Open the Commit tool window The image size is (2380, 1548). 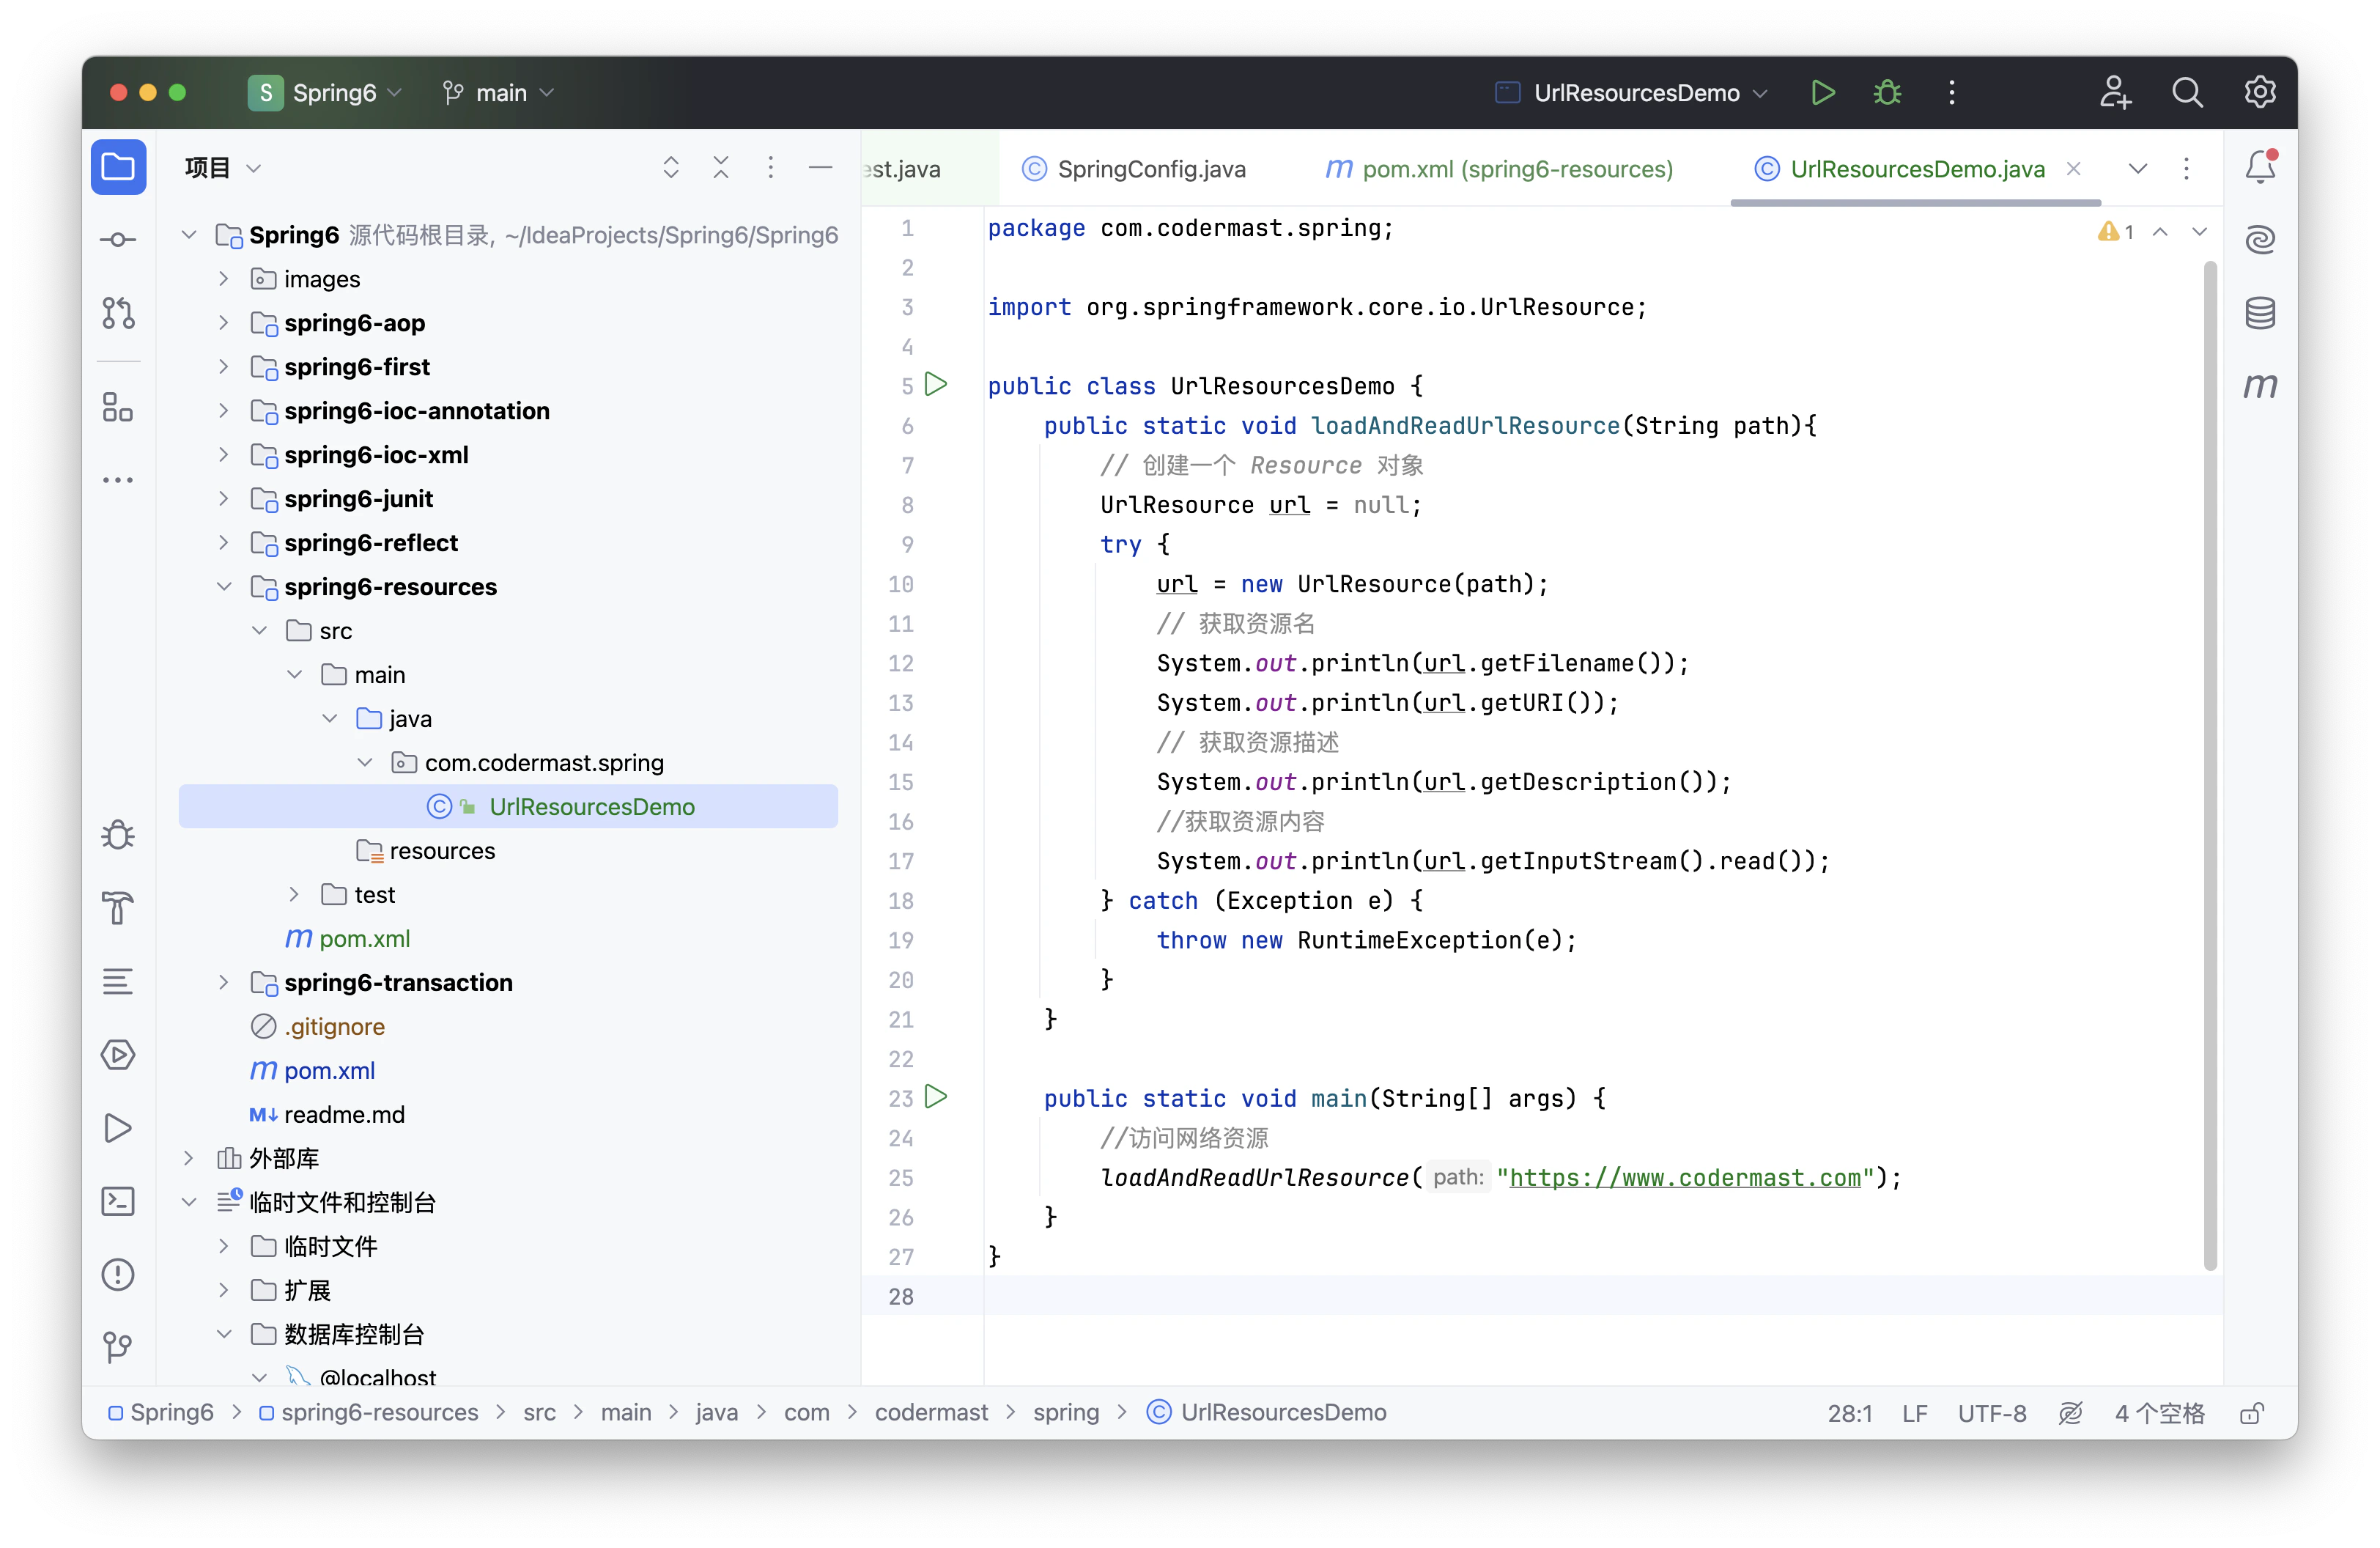coord(118,240)
